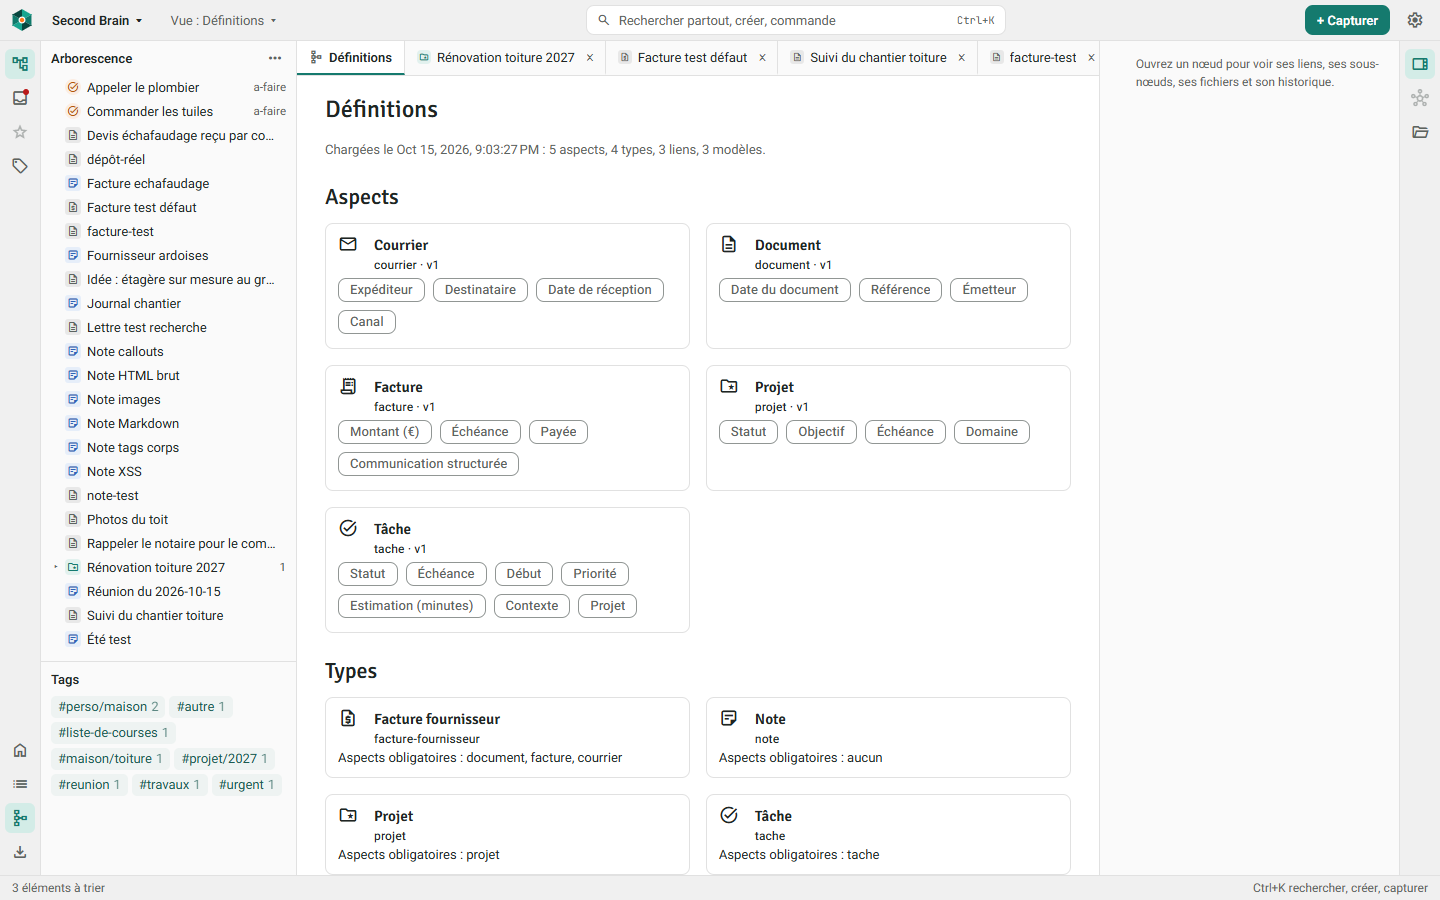
Task: Open the Arborescence tree view icon
Action: 20,64
